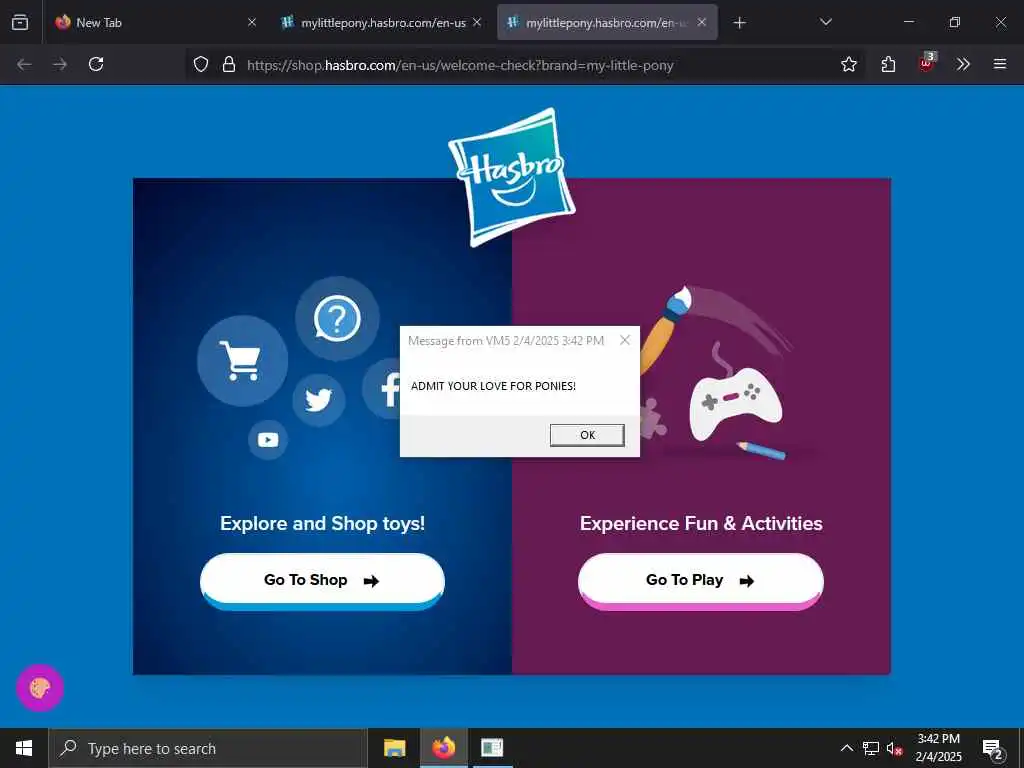Open File Explorer from taskbar
This screenshot has width=1024, height=768.
394,748
